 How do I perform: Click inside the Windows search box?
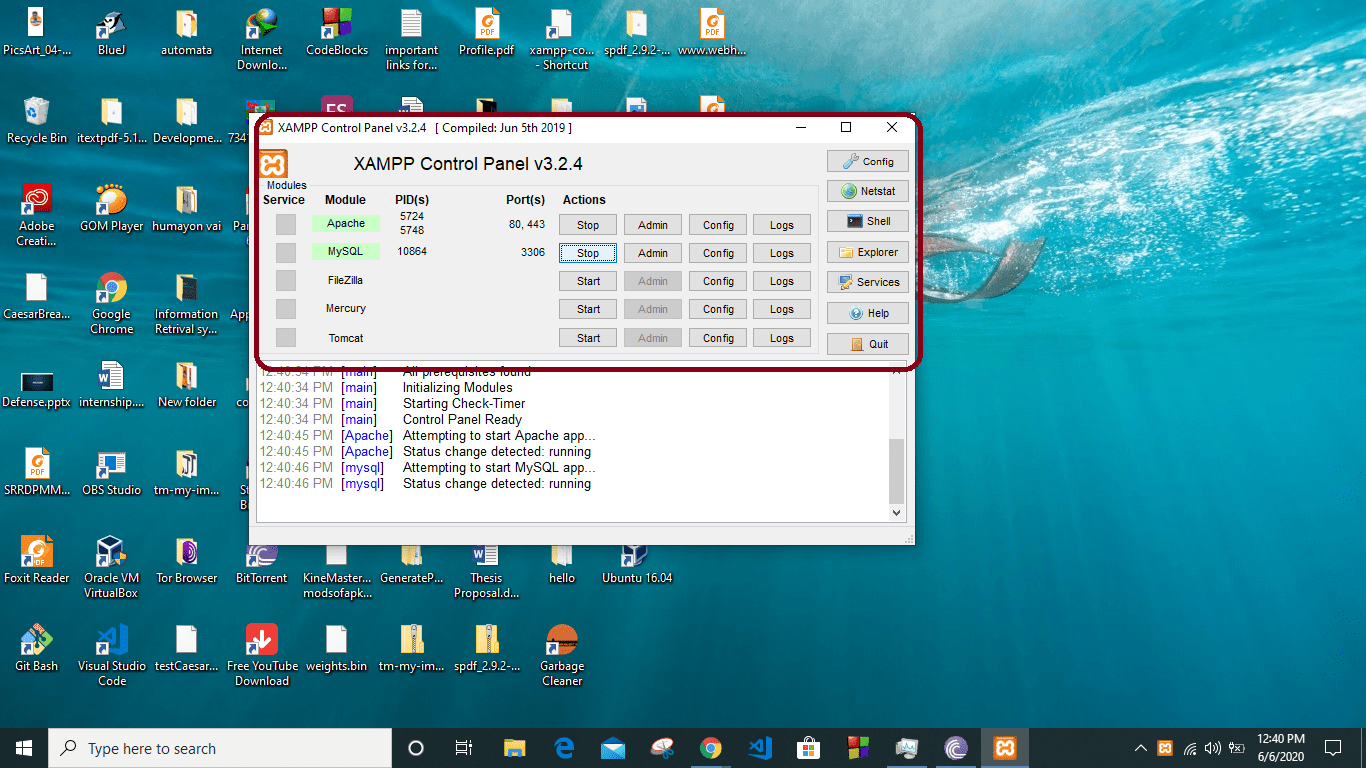coord(220,747)
